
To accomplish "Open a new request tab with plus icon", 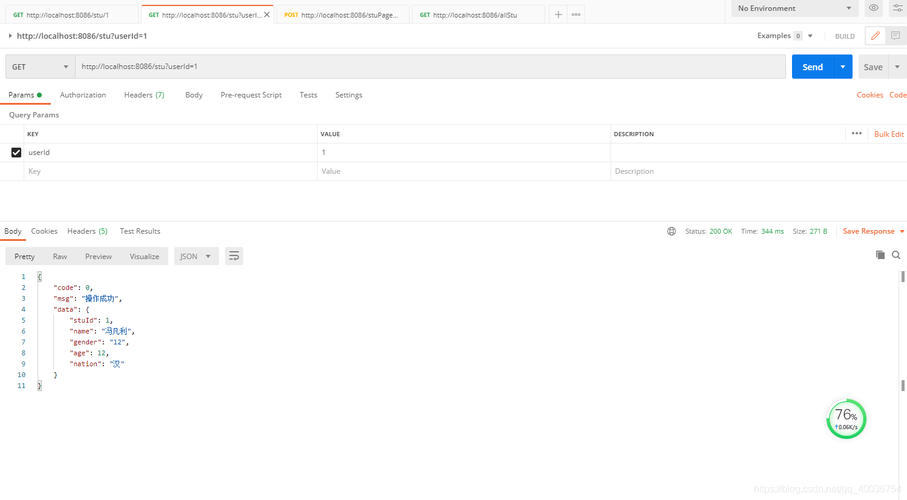I will tap(558, 14).
